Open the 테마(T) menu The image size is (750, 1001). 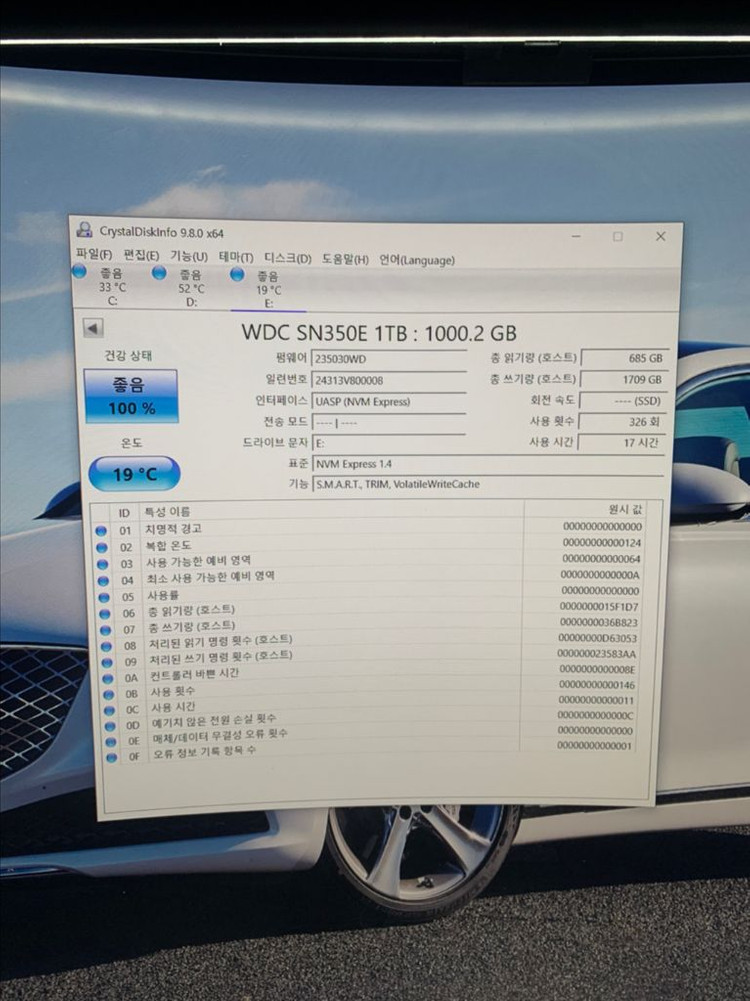click(236, 257)
